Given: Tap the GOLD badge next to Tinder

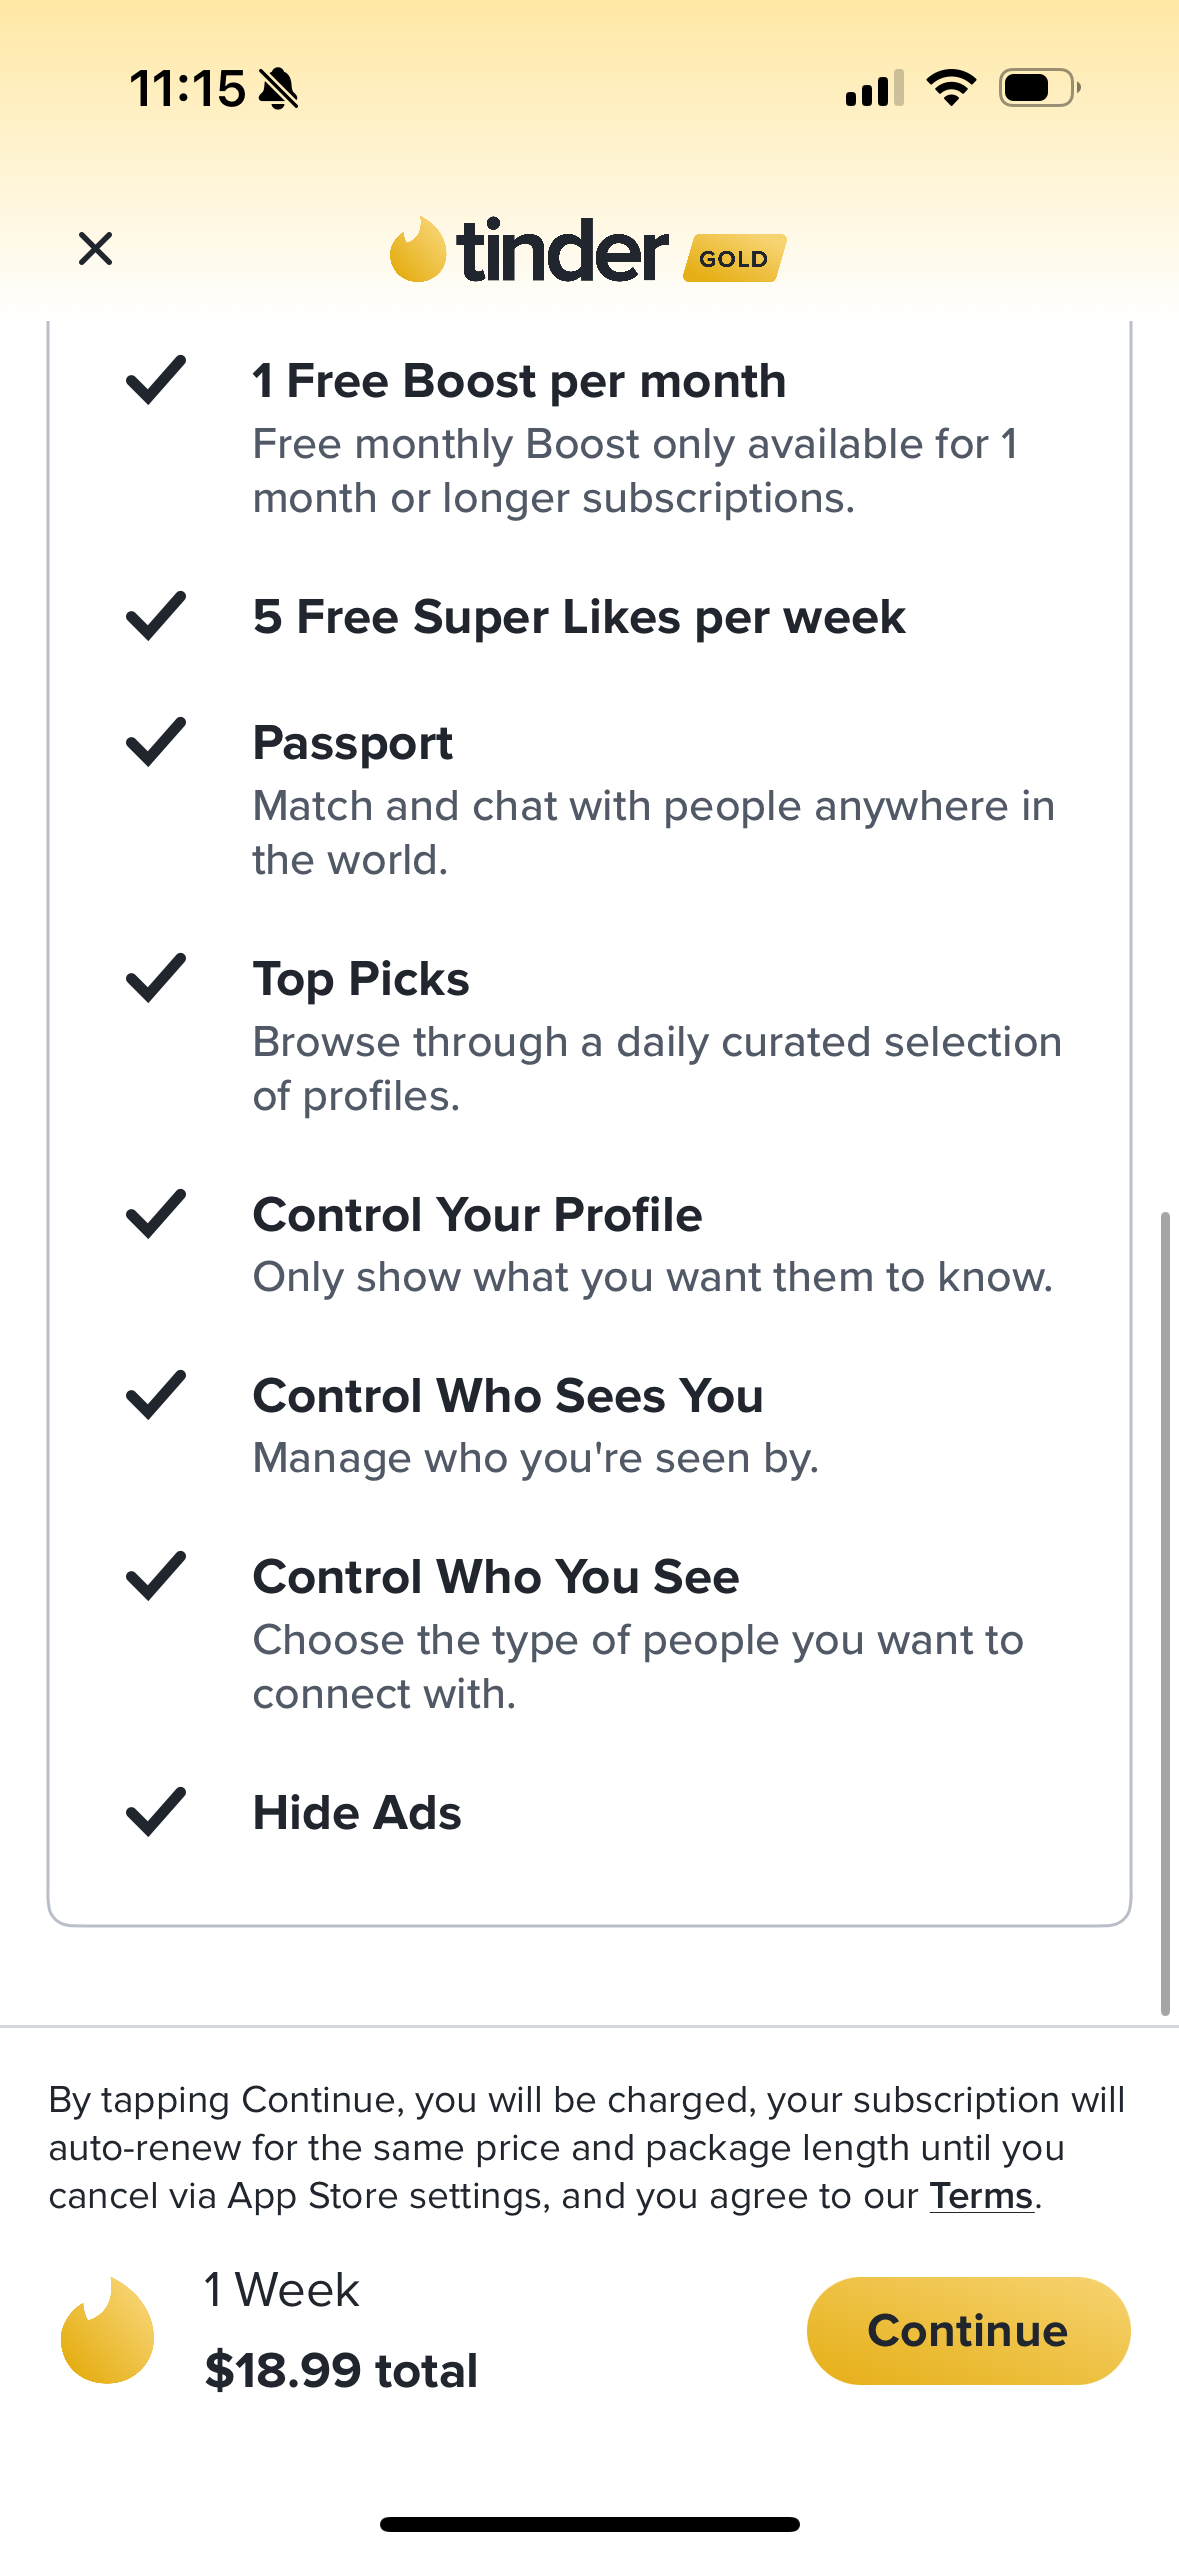Looking at the screenshot, I should point(734,258).
